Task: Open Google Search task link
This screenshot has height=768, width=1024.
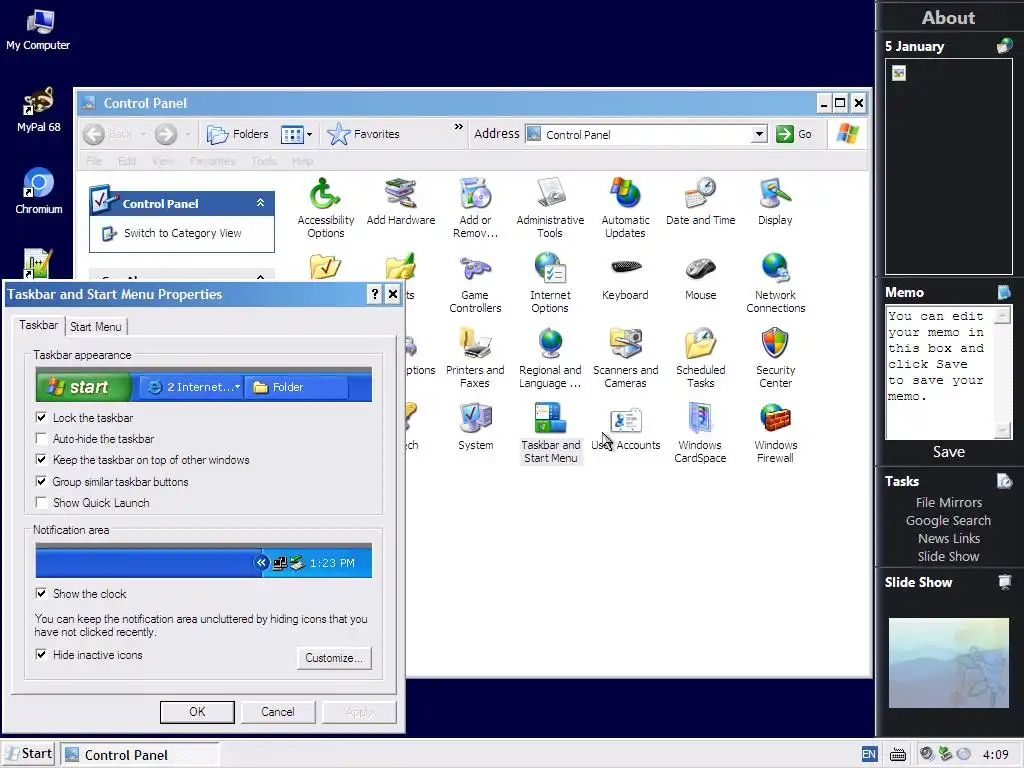Action: [948, 520]
